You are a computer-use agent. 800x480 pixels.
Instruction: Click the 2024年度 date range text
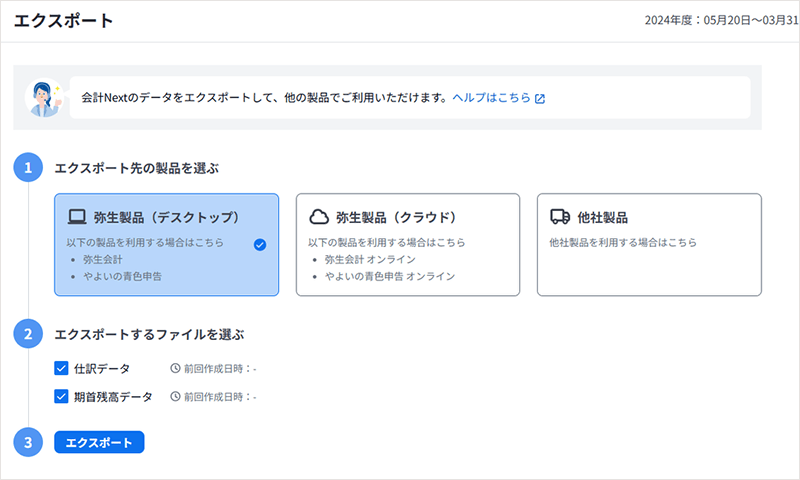(721, 20)
